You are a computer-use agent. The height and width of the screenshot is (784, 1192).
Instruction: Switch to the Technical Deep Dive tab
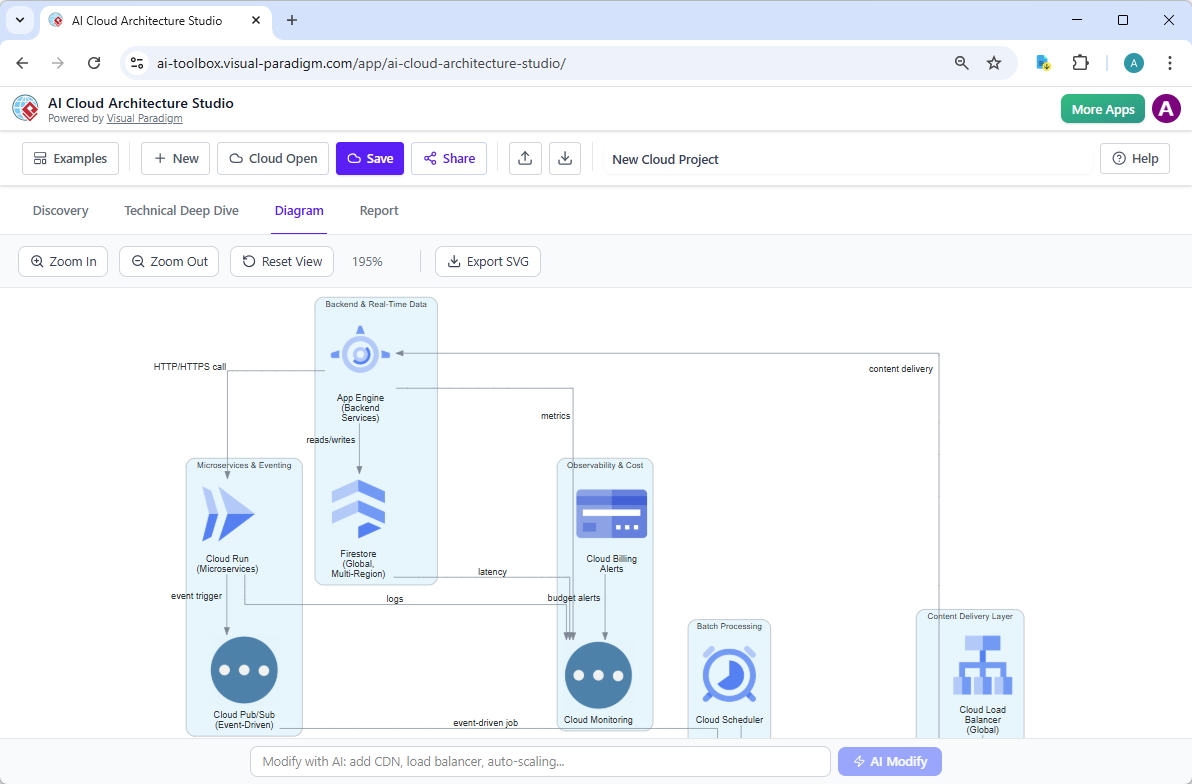click(181, 210)
